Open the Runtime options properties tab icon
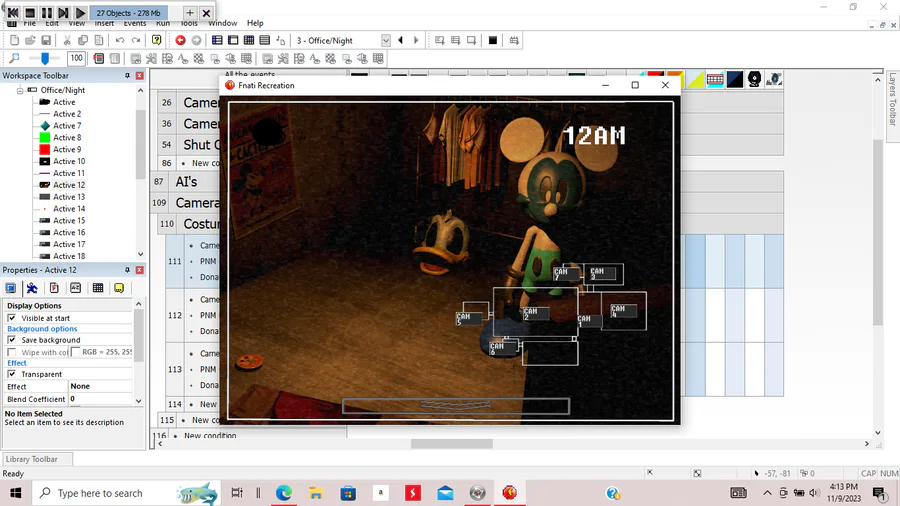The width and height of the screenshot is (900, 506). tap(54, 288)
